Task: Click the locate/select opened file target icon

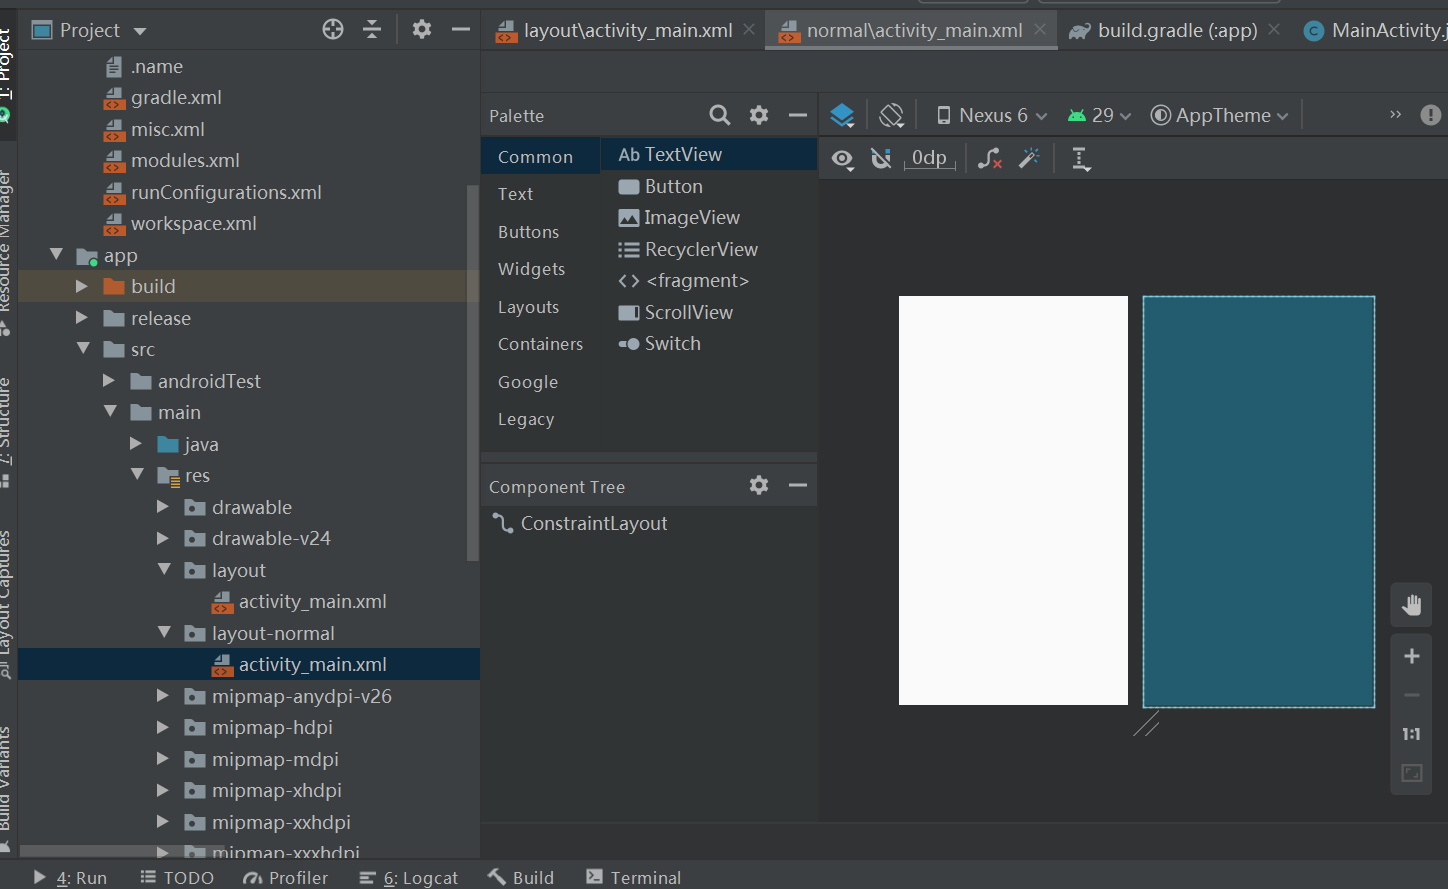Action: (x=333, y=29)
